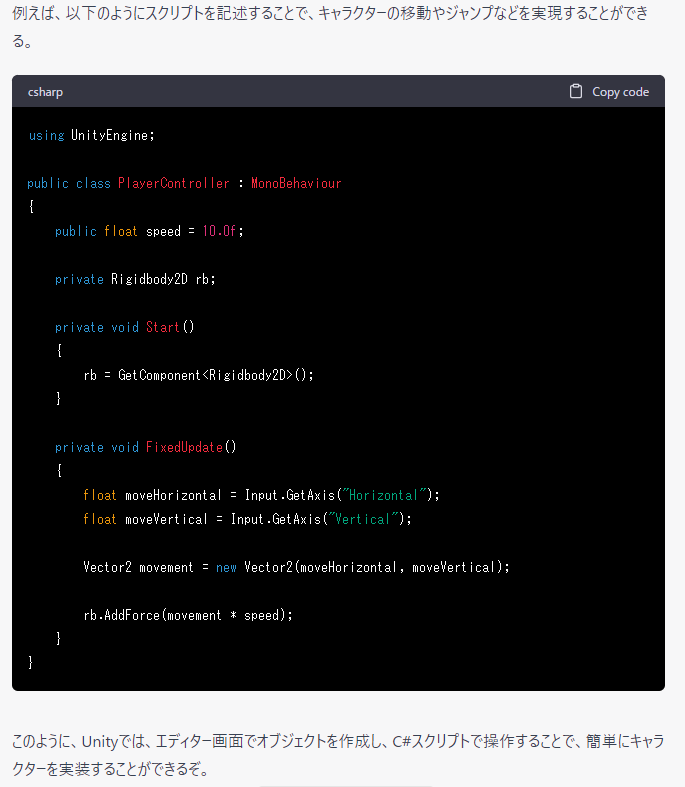Click the "Horizontal" string literal
Screen dimensions: 685x787
(384, 495)
